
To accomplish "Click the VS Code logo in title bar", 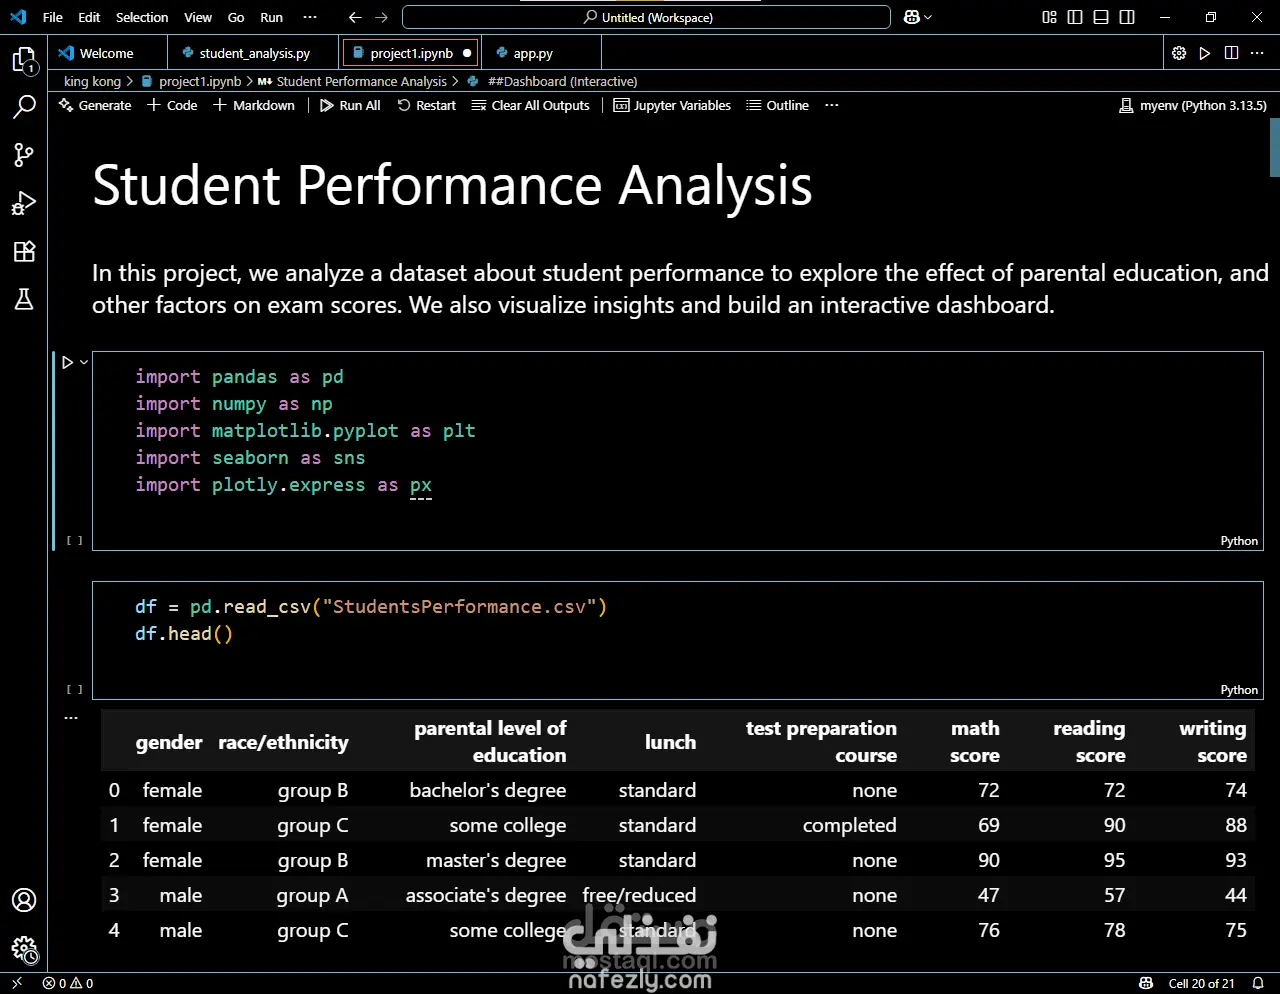I will 18,17.
